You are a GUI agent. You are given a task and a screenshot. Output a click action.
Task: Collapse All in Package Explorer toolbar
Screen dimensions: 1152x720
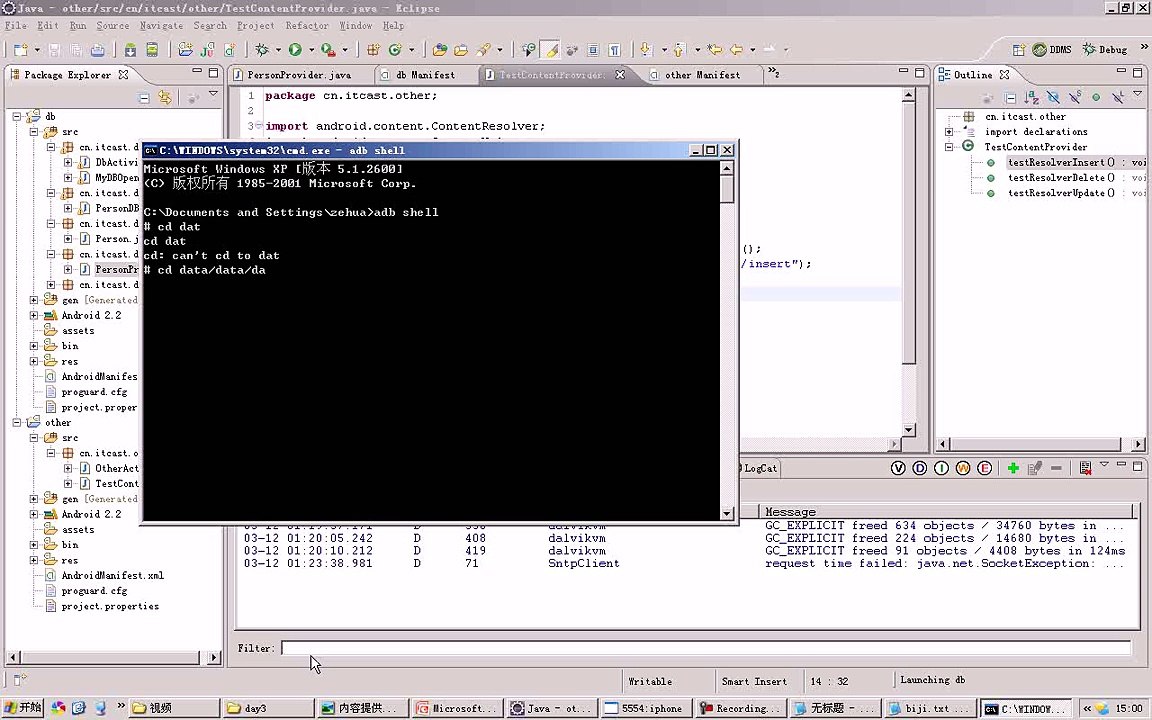[x=144, y=98]
